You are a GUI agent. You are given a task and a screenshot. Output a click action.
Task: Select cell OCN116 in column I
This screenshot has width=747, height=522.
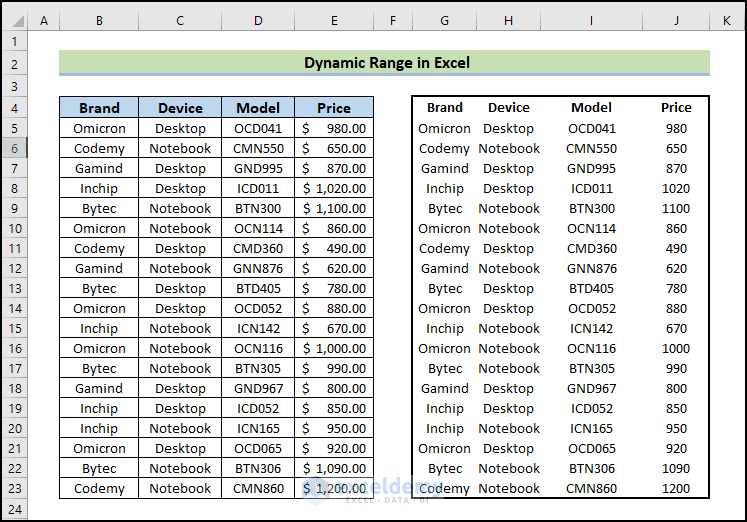[x=591, y=348]
